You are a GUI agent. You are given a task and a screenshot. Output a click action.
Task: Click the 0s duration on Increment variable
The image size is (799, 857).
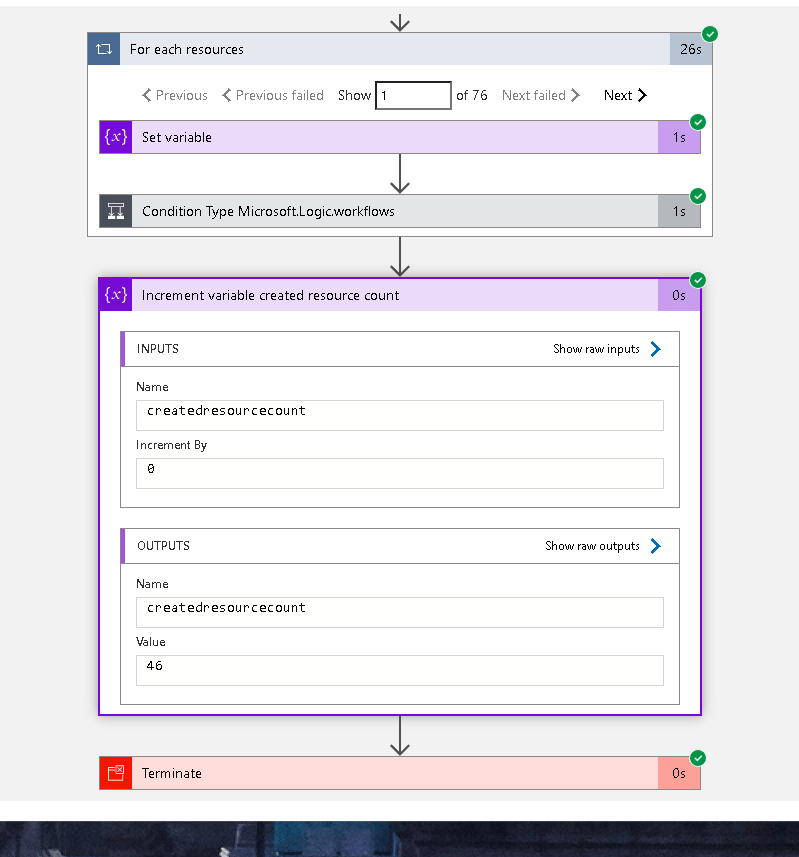[x=679, y=295]
